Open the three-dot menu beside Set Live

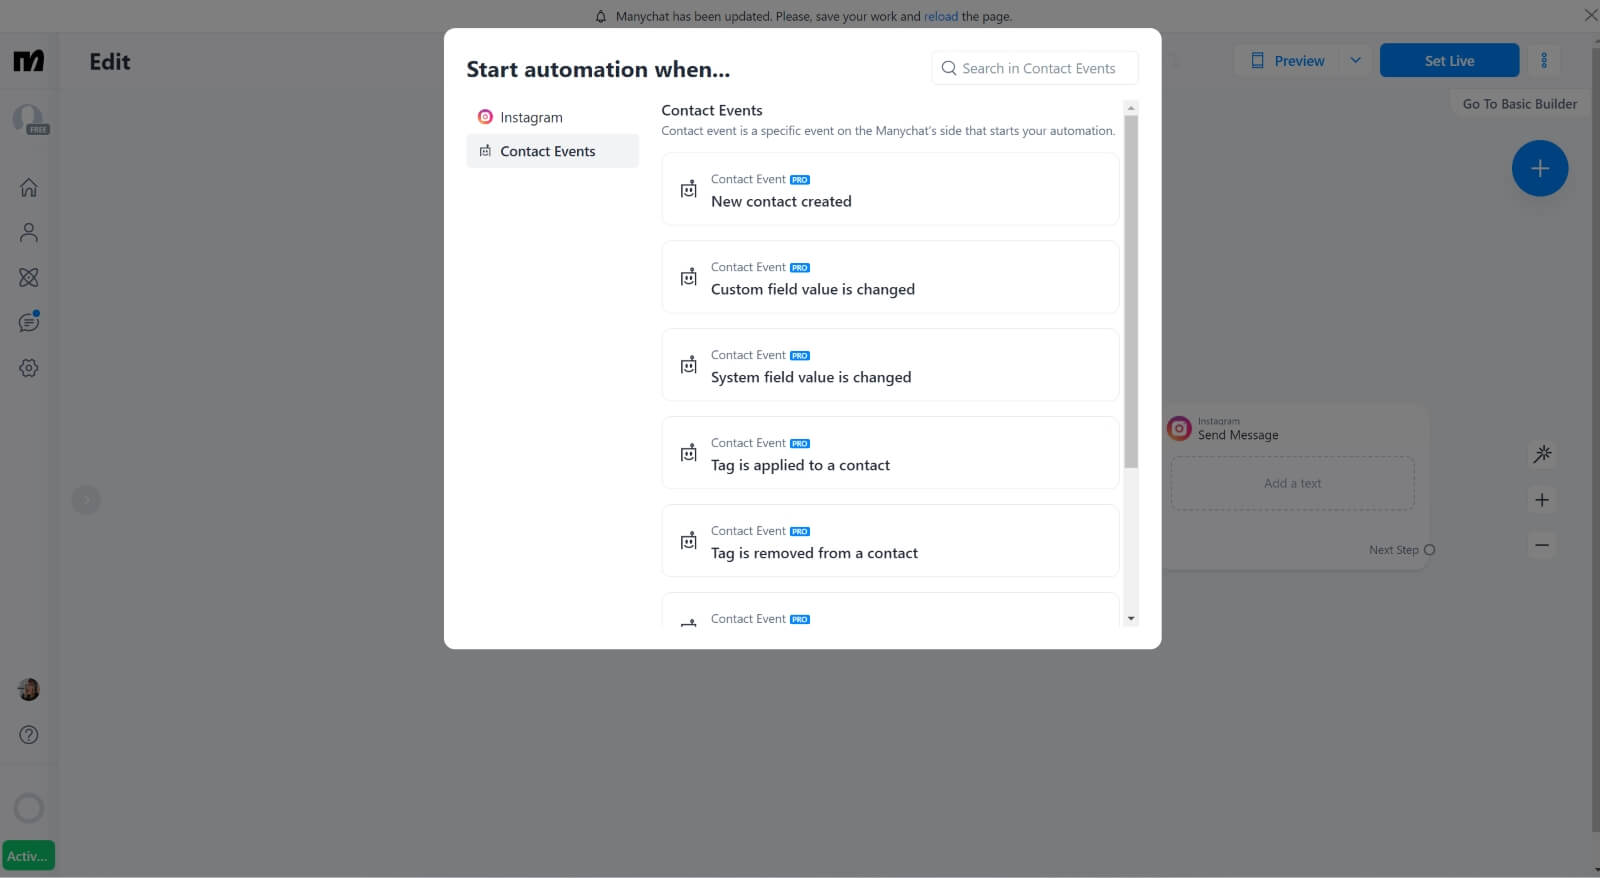click(1544, 60)
